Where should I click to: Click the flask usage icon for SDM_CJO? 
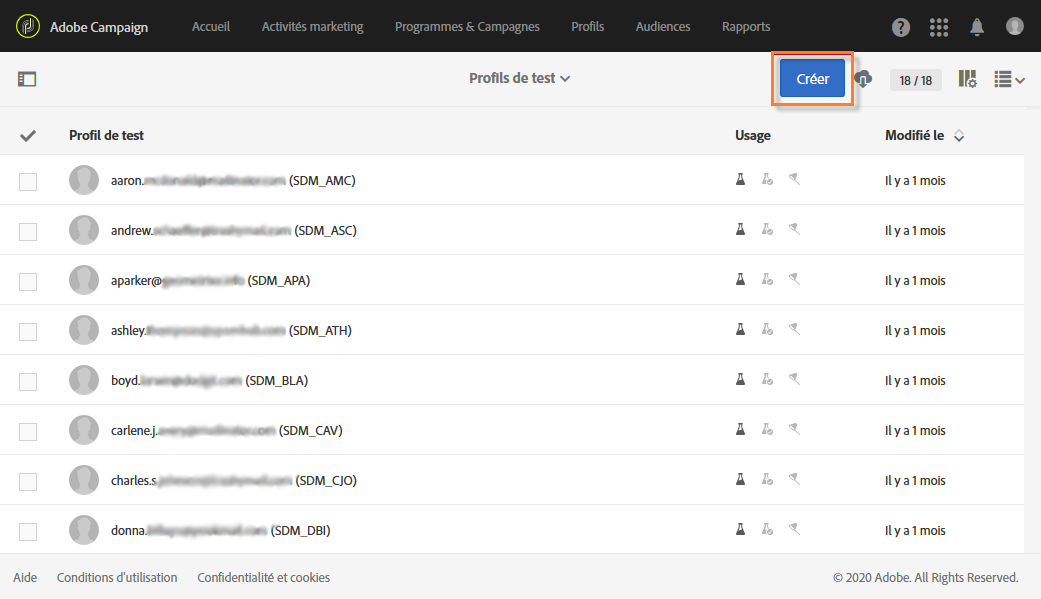click(x=740, y=479)
